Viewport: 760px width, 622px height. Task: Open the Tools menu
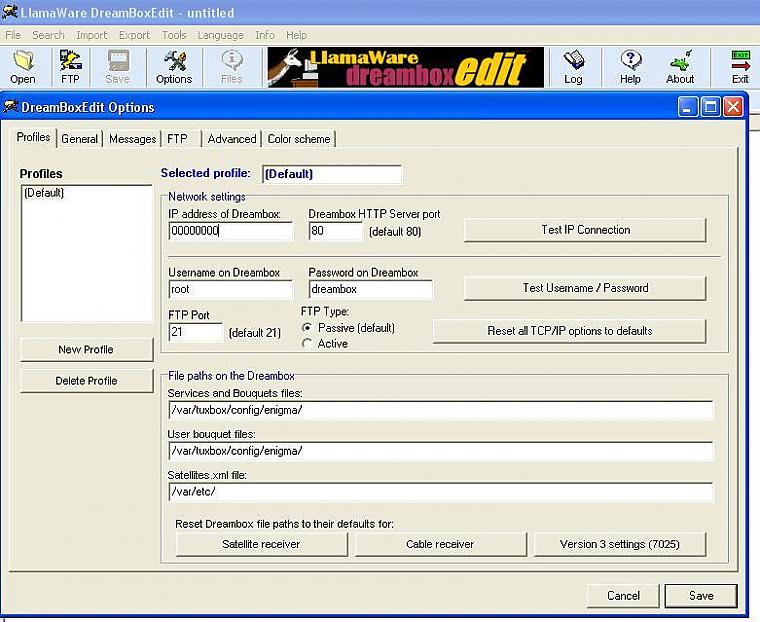pyautogui.click(x=174, y=35)
